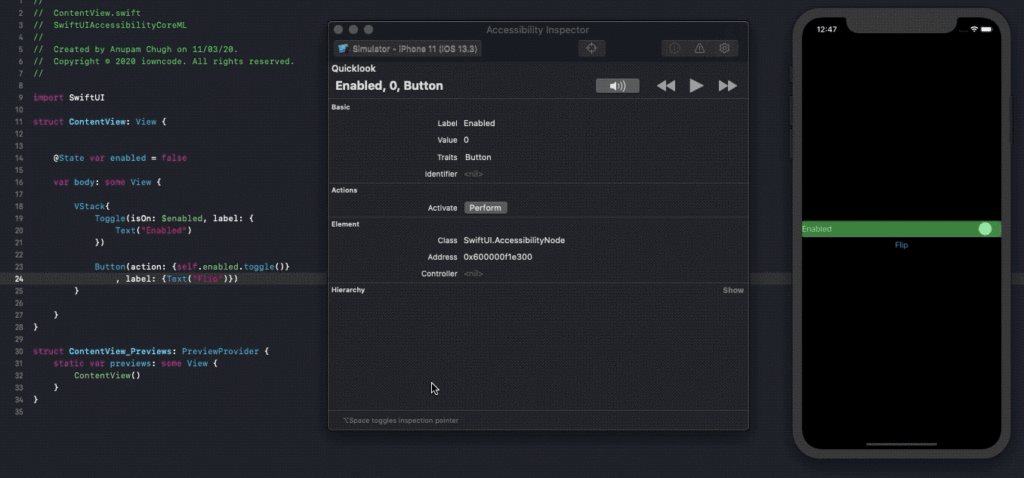
Task: Click the Controller nil value
Action: (473, 274)
